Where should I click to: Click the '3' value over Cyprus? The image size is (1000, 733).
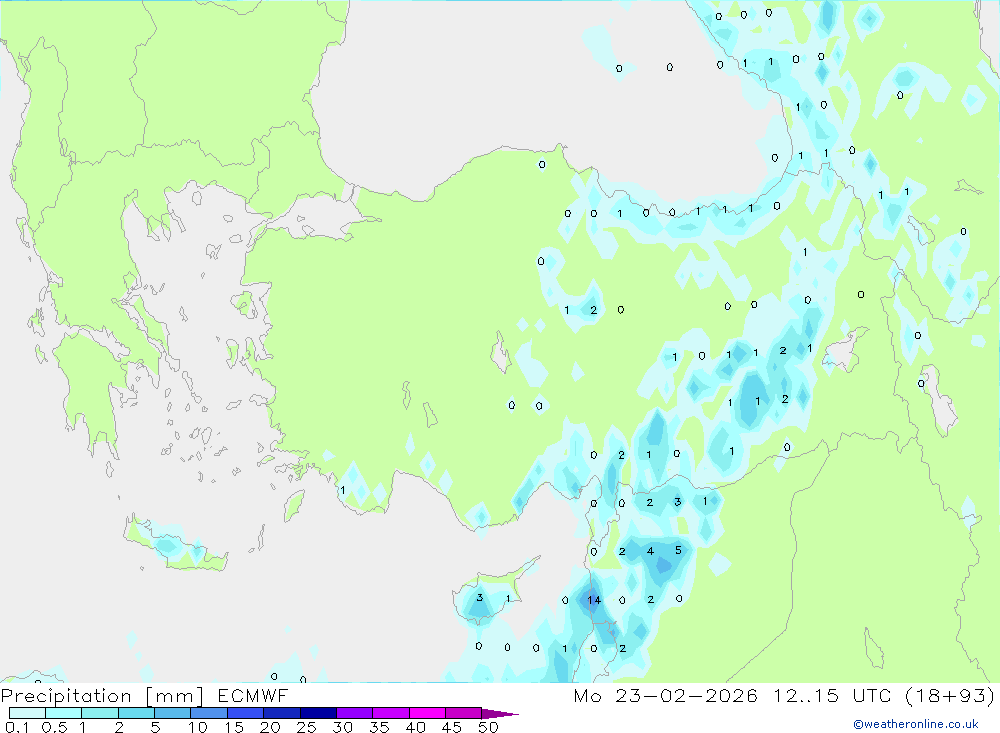pyautogui.click(x=480, y=598)
